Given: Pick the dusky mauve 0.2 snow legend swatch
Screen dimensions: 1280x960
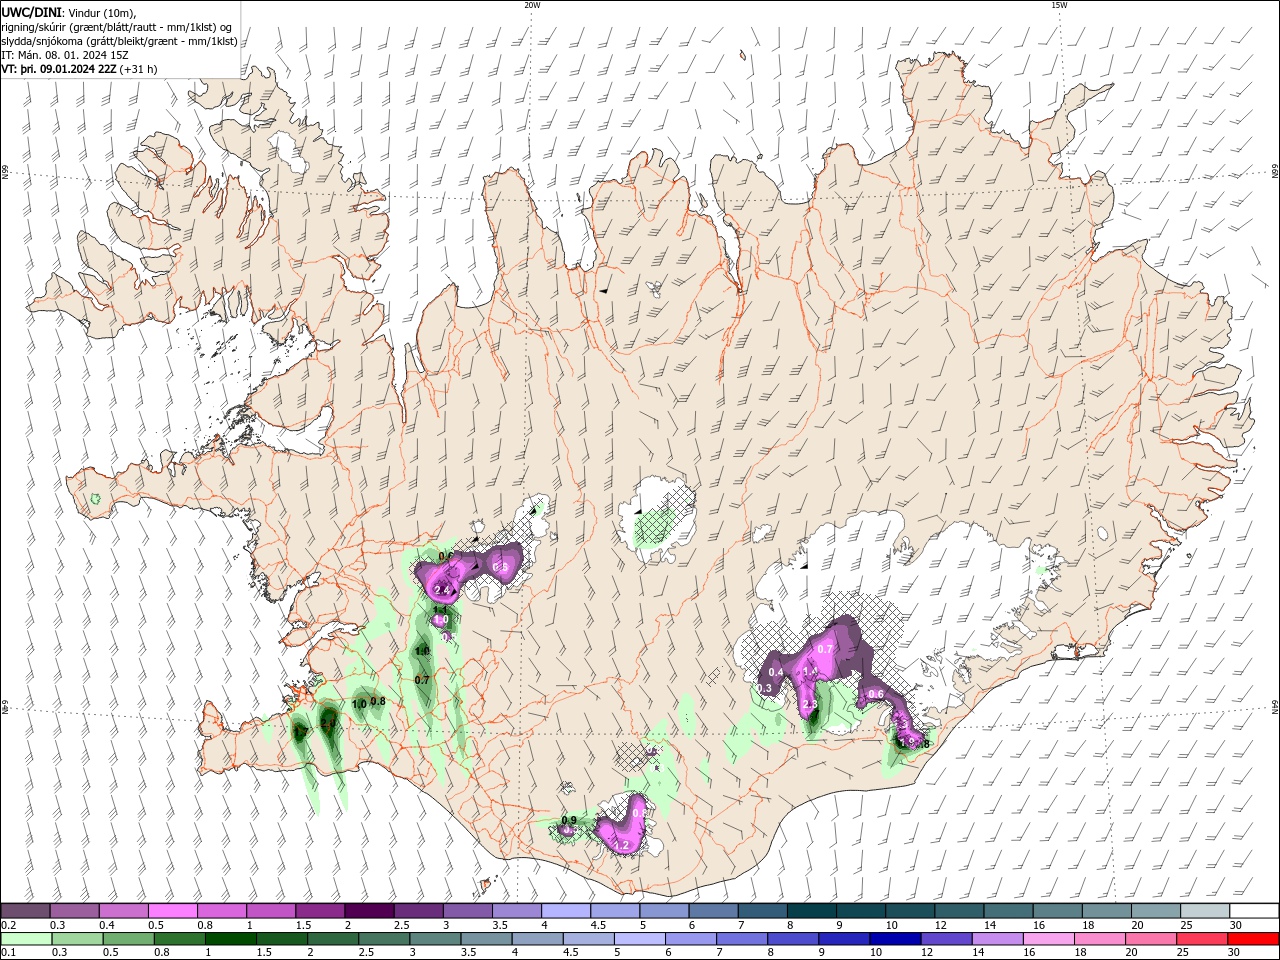Looking at the screenshot, I should (x=25, y=911).
